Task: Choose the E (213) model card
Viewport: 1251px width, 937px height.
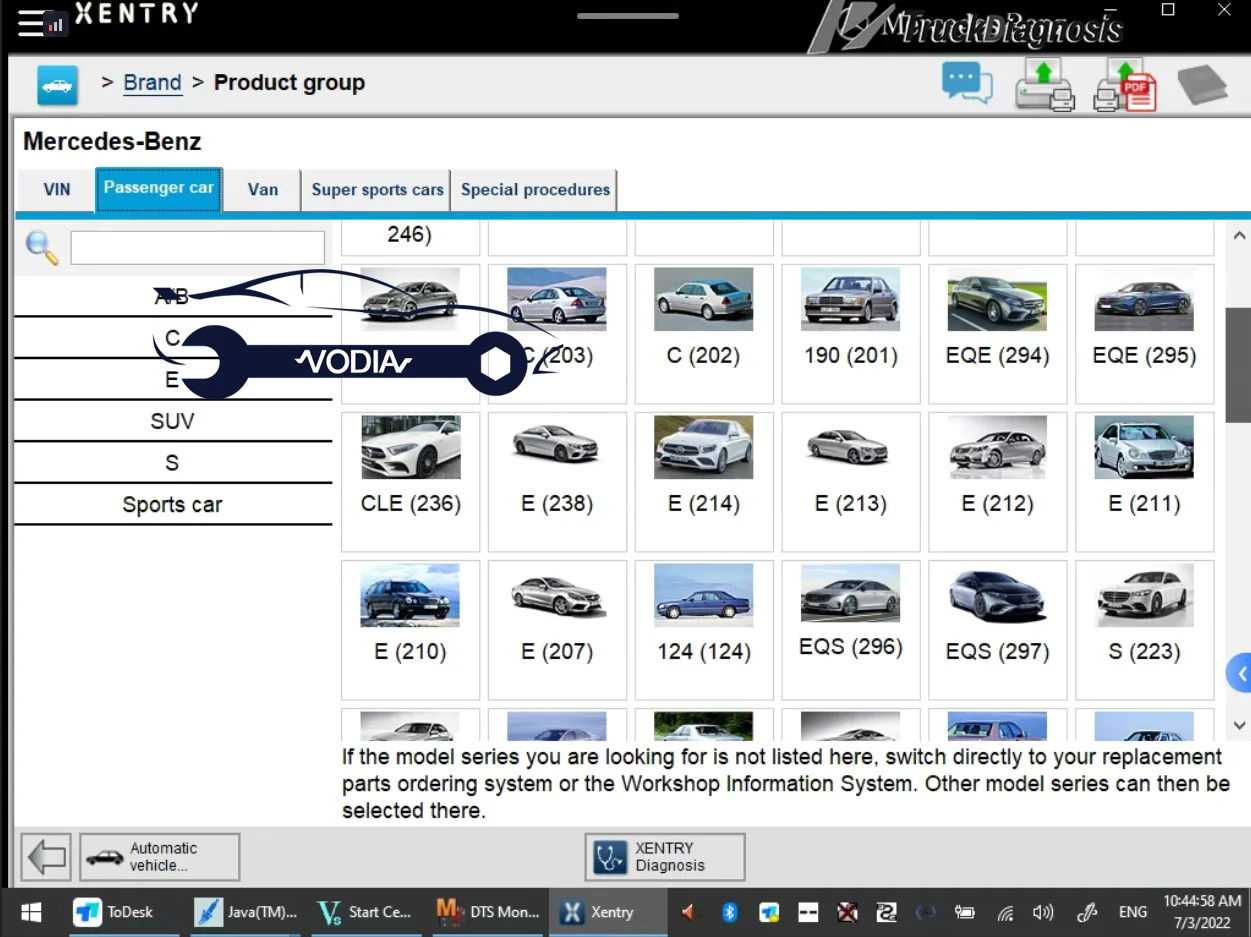Action: coord(851,482)
